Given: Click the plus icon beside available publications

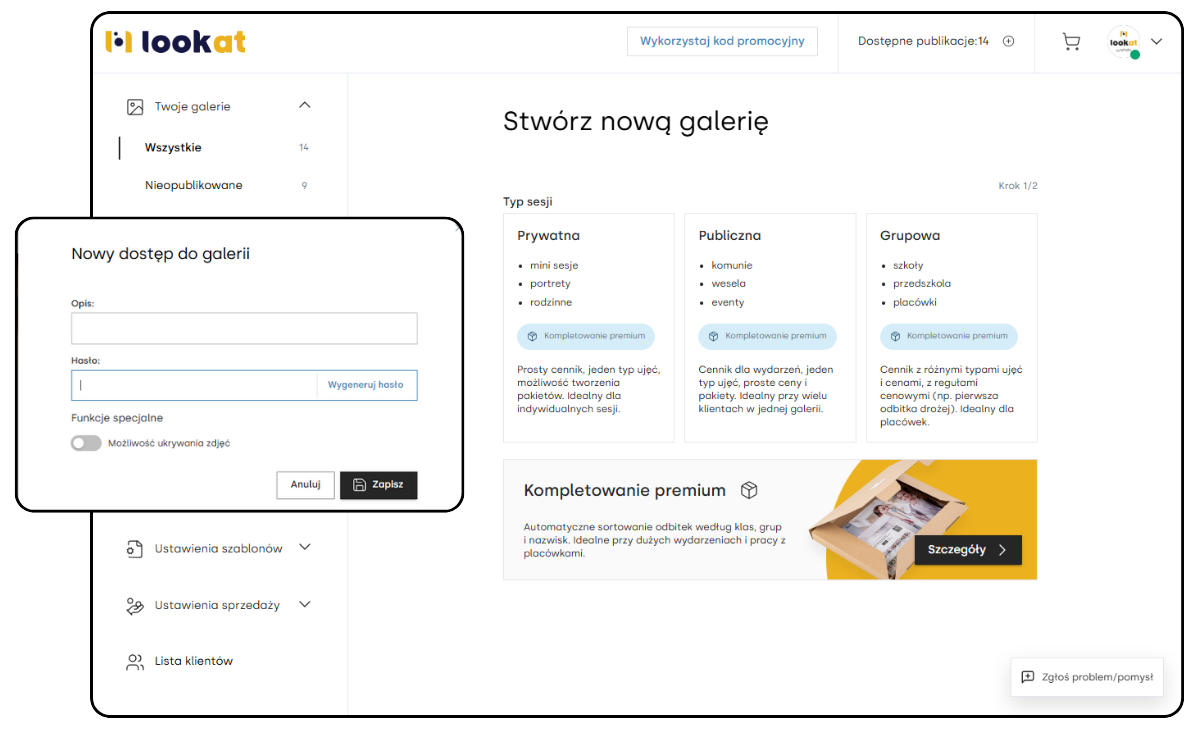Looking at the screenshot, I should (x=1008, y=41).
